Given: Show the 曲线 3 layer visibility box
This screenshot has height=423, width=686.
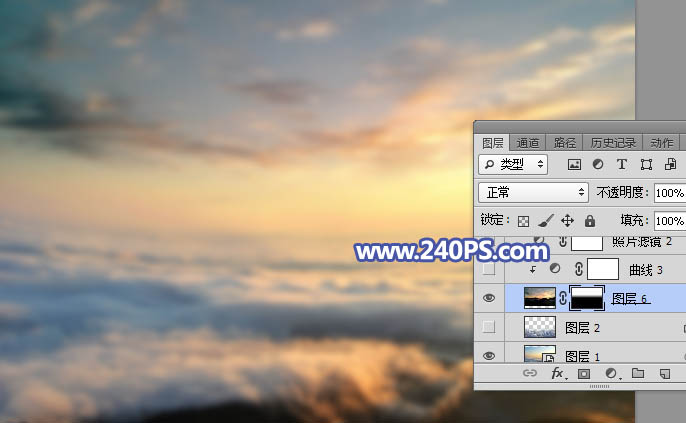Looking at the screenshot, I should point(489,269).
